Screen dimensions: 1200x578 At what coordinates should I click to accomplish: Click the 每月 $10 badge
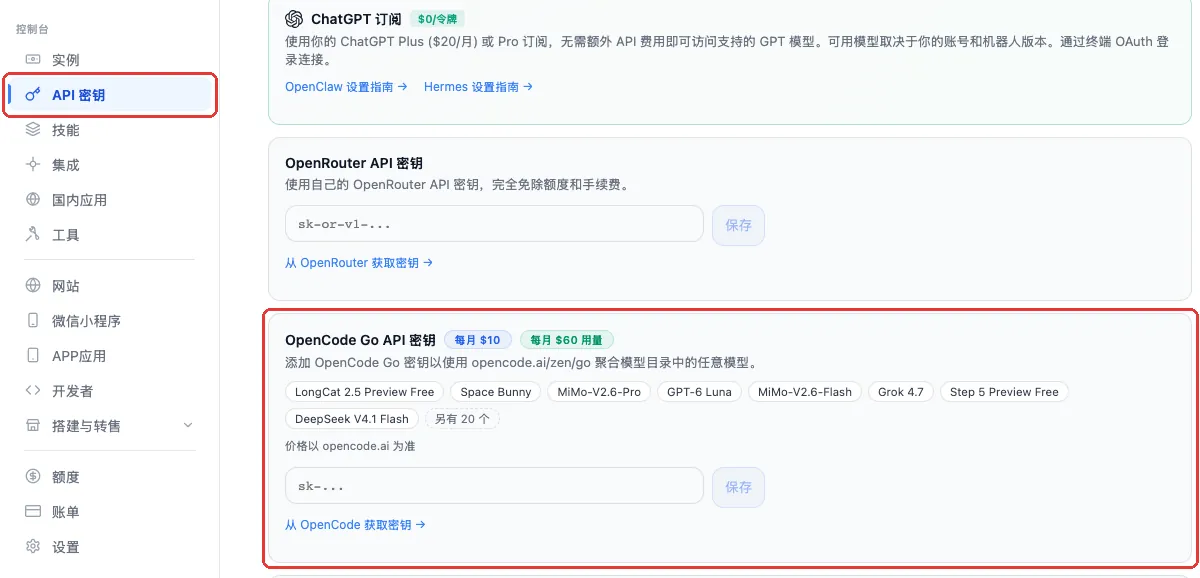478,340
